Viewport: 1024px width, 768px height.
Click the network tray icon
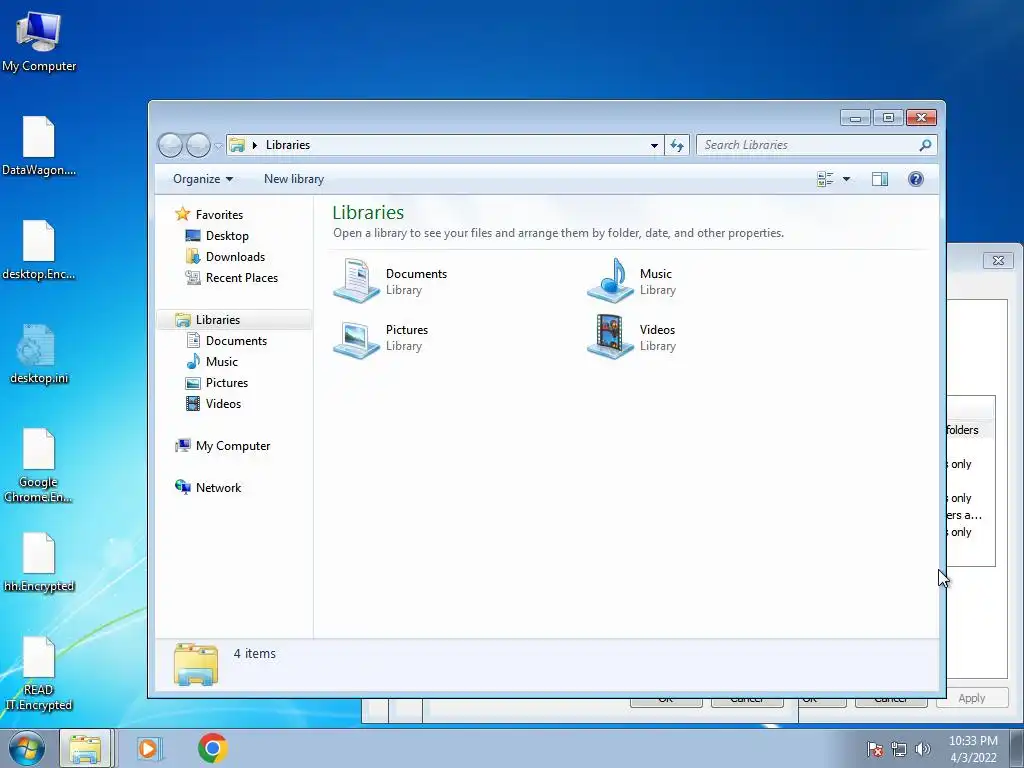(x=899, y=749)
